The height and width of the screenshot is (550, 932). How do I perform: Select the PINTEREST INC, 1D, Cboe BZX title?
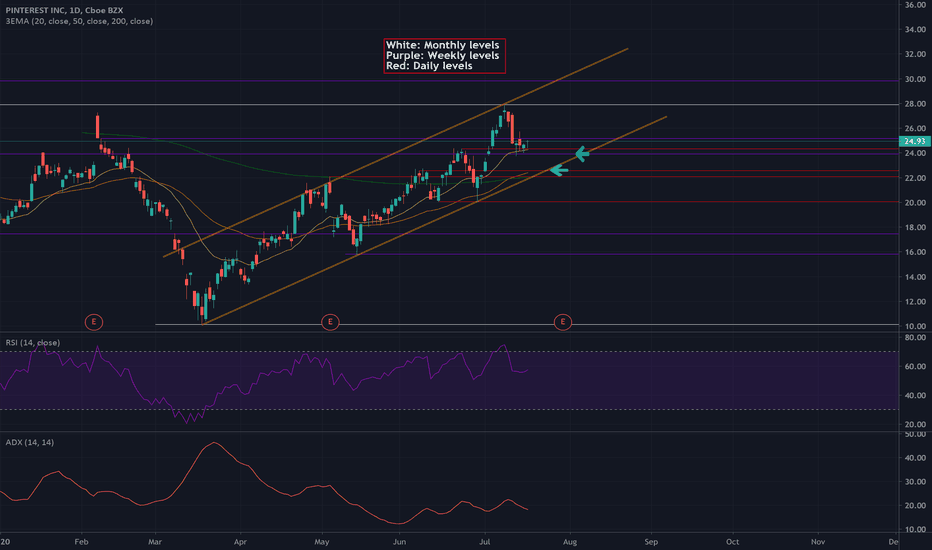(x=64, y=10)
